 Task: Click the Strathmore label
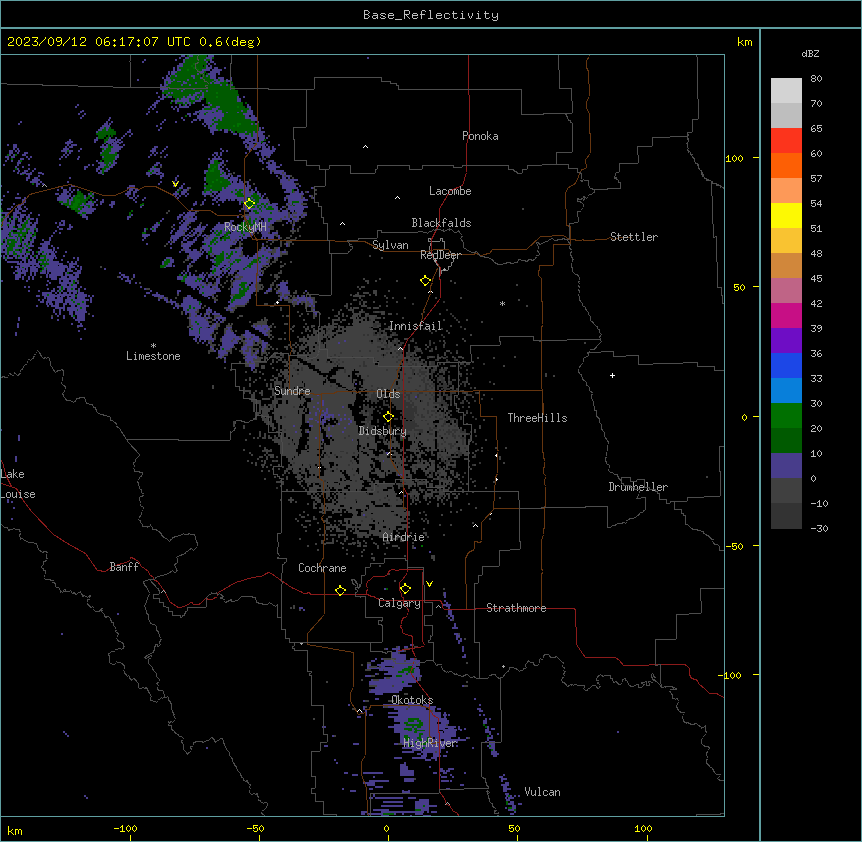pyautogui.click(x=516, y=608)
